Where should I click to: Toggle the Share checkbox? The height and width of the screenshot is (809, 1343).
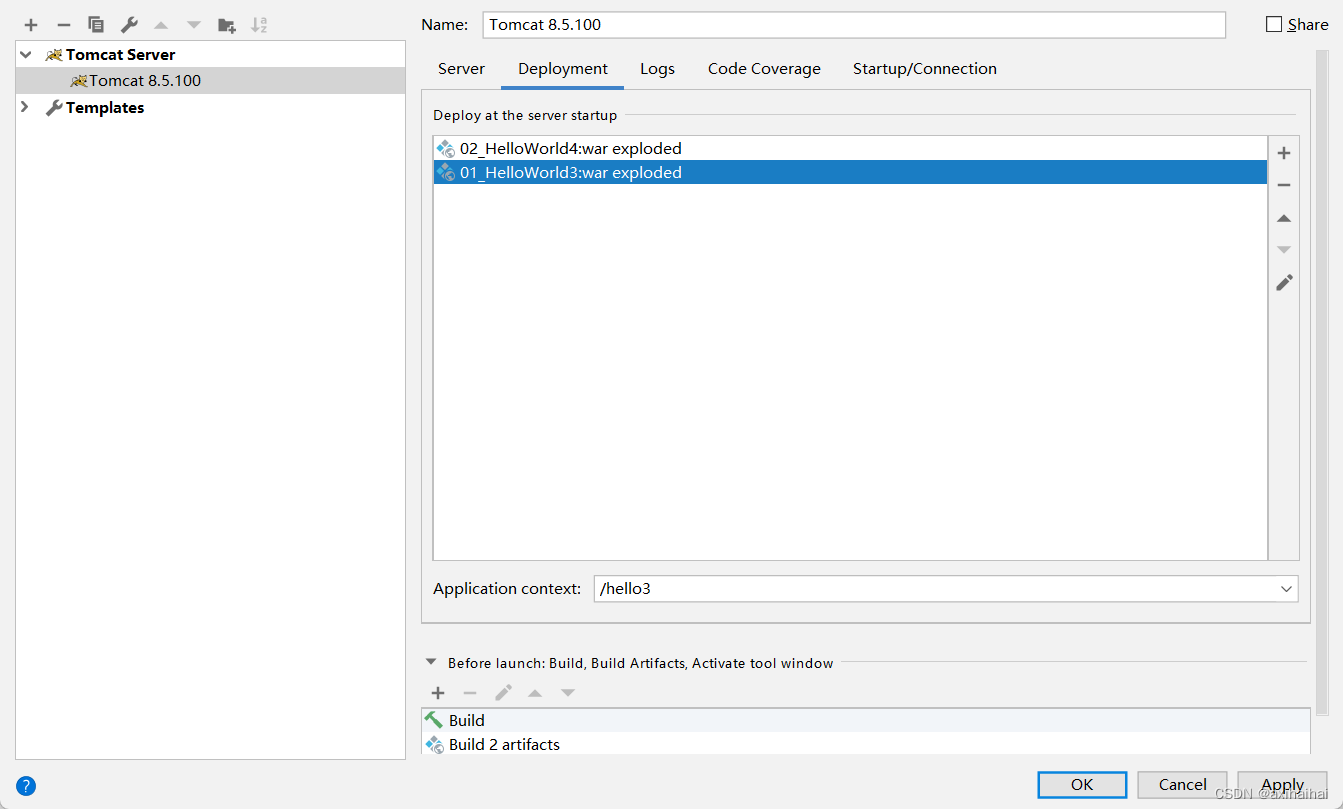[x=1274, y=24]
